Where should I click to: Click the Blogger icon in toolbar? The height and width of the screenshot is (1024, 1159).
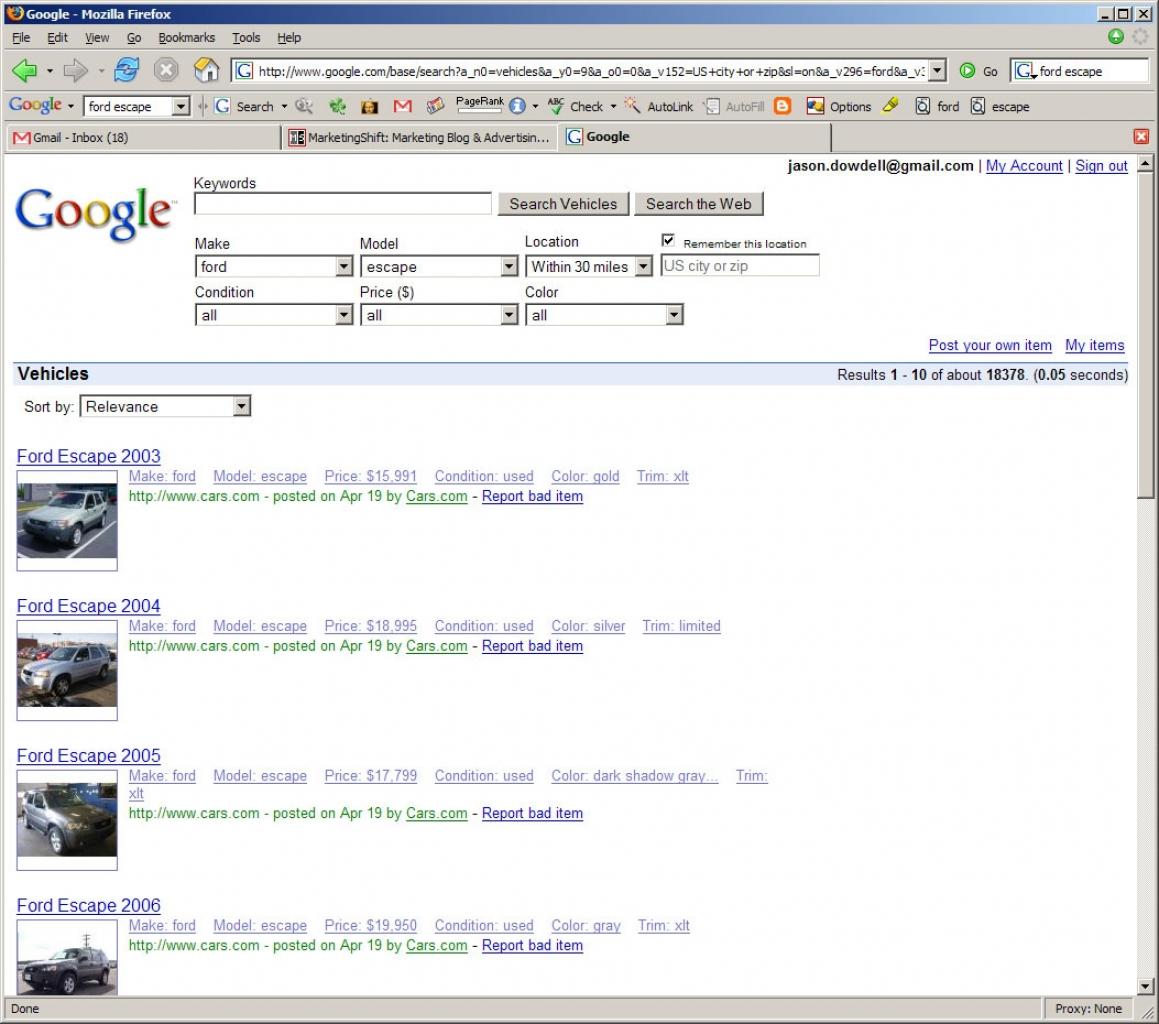click(782, 106)
